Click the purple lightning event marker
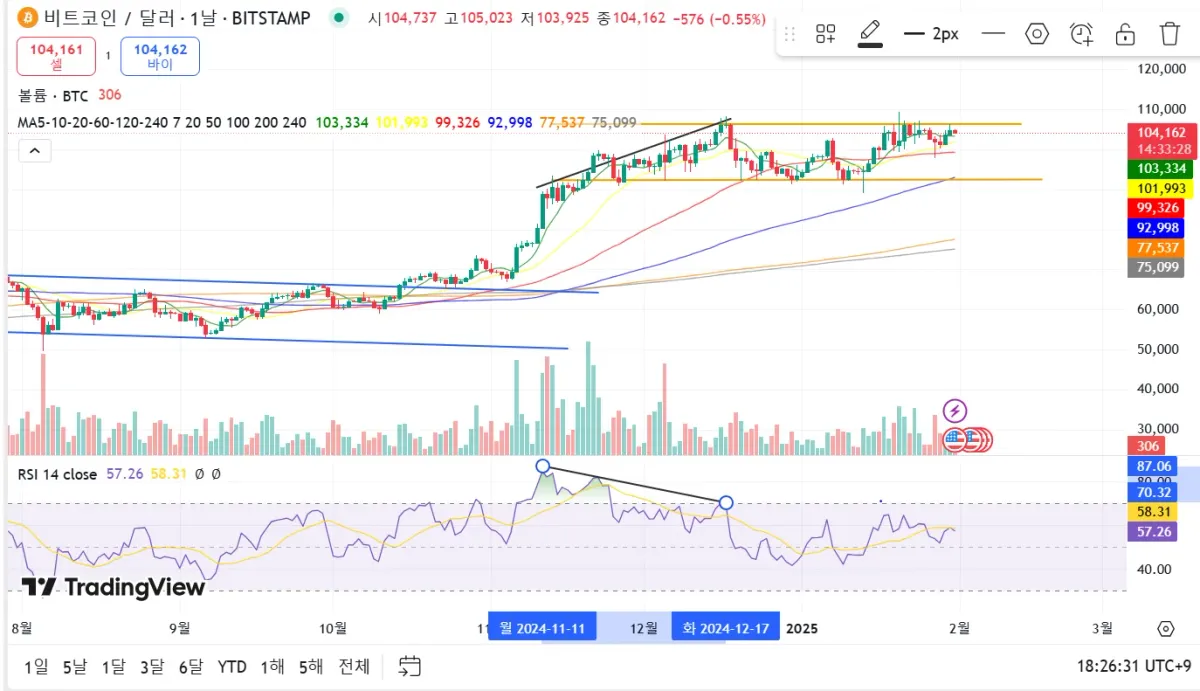The height and width of the screenshot is (691, 1200). (955, 410)
